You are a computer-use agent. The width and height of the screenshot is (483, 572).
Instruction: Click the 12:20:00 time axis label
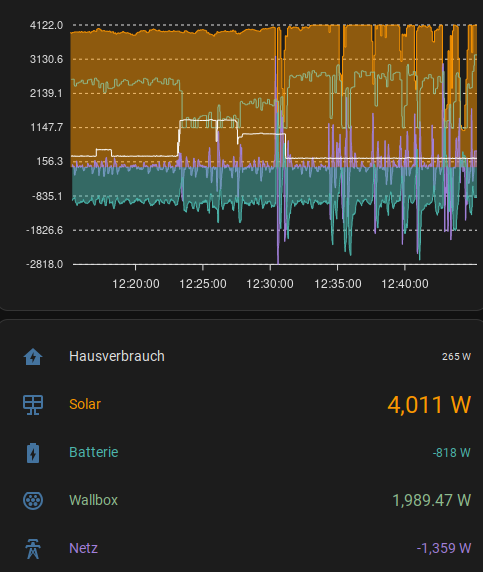pos(136,284)
